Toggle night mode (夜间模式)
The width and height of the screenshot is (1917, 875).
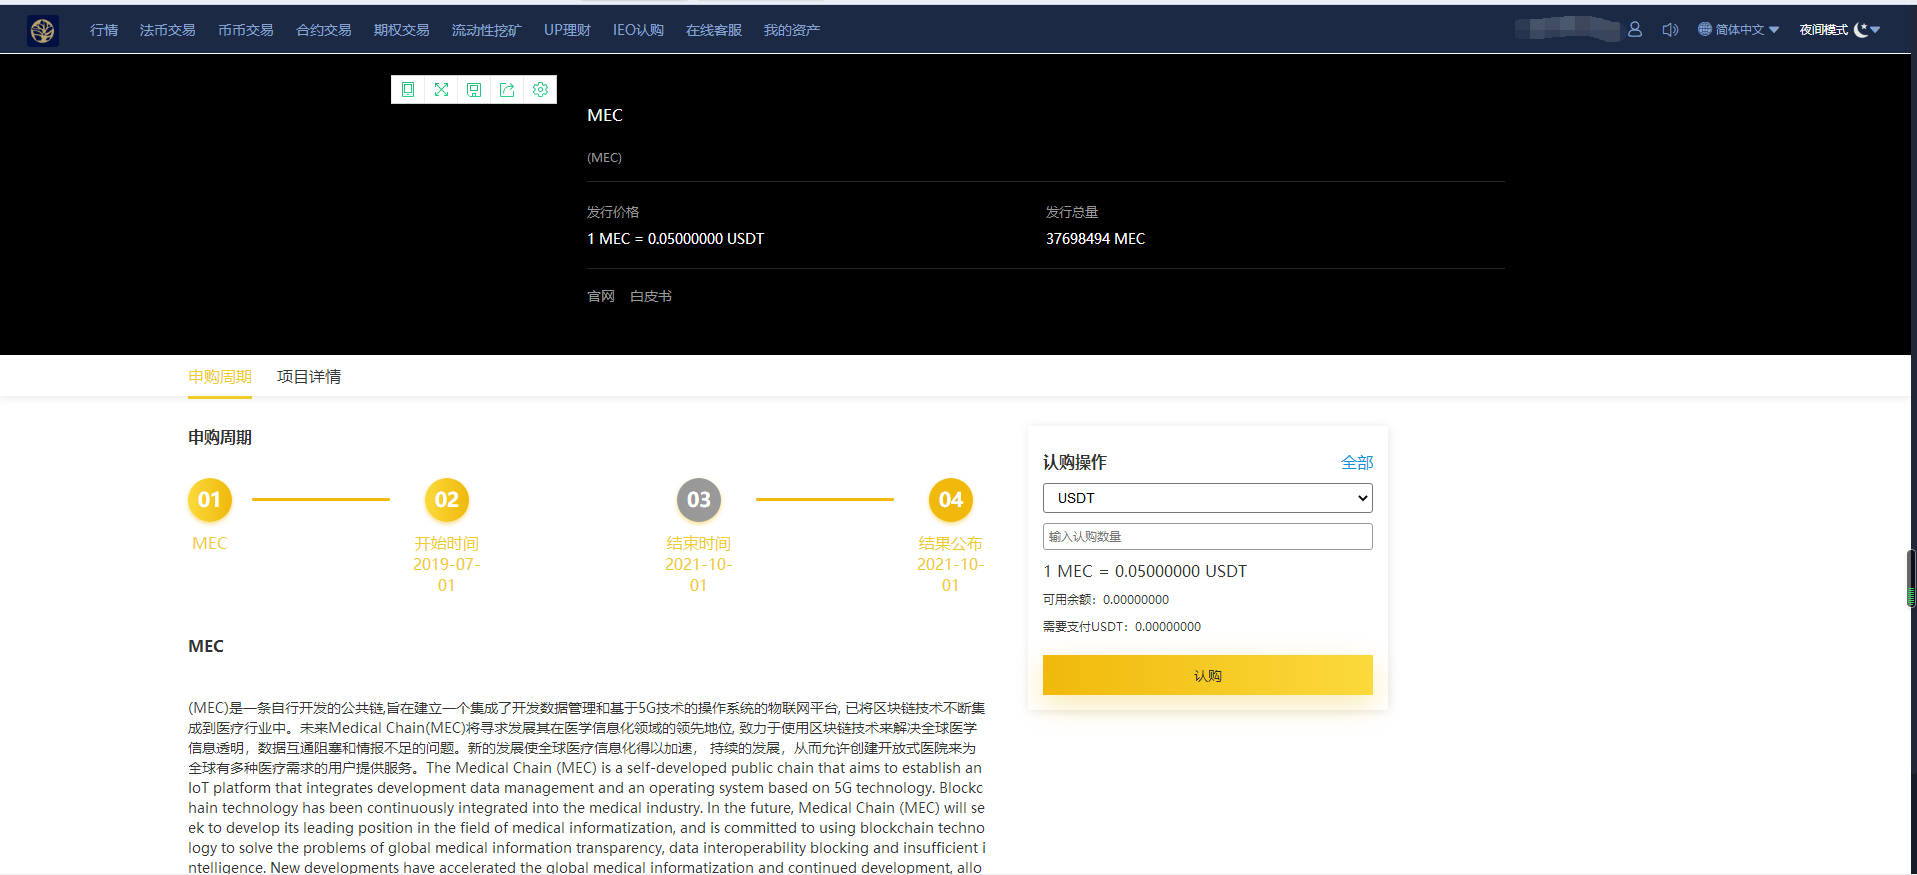(x=1839, y=30)
